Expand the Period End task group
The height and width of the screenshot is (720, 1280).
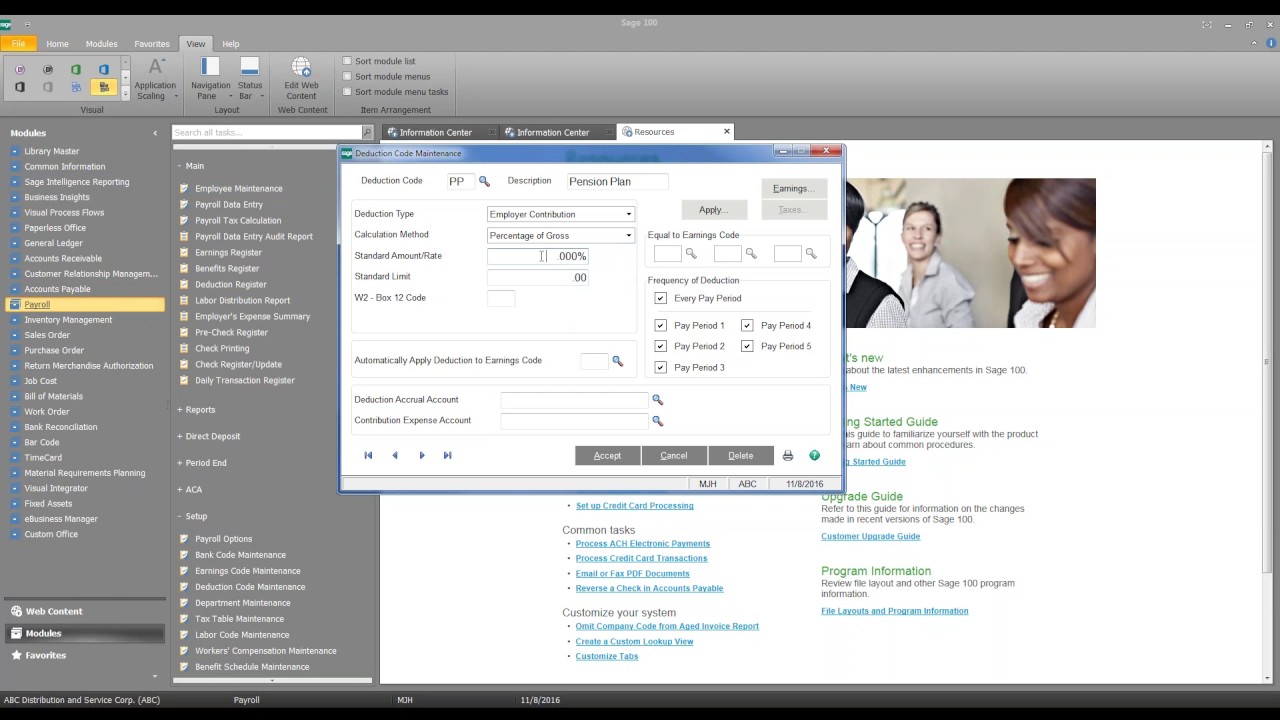[202, 463]
